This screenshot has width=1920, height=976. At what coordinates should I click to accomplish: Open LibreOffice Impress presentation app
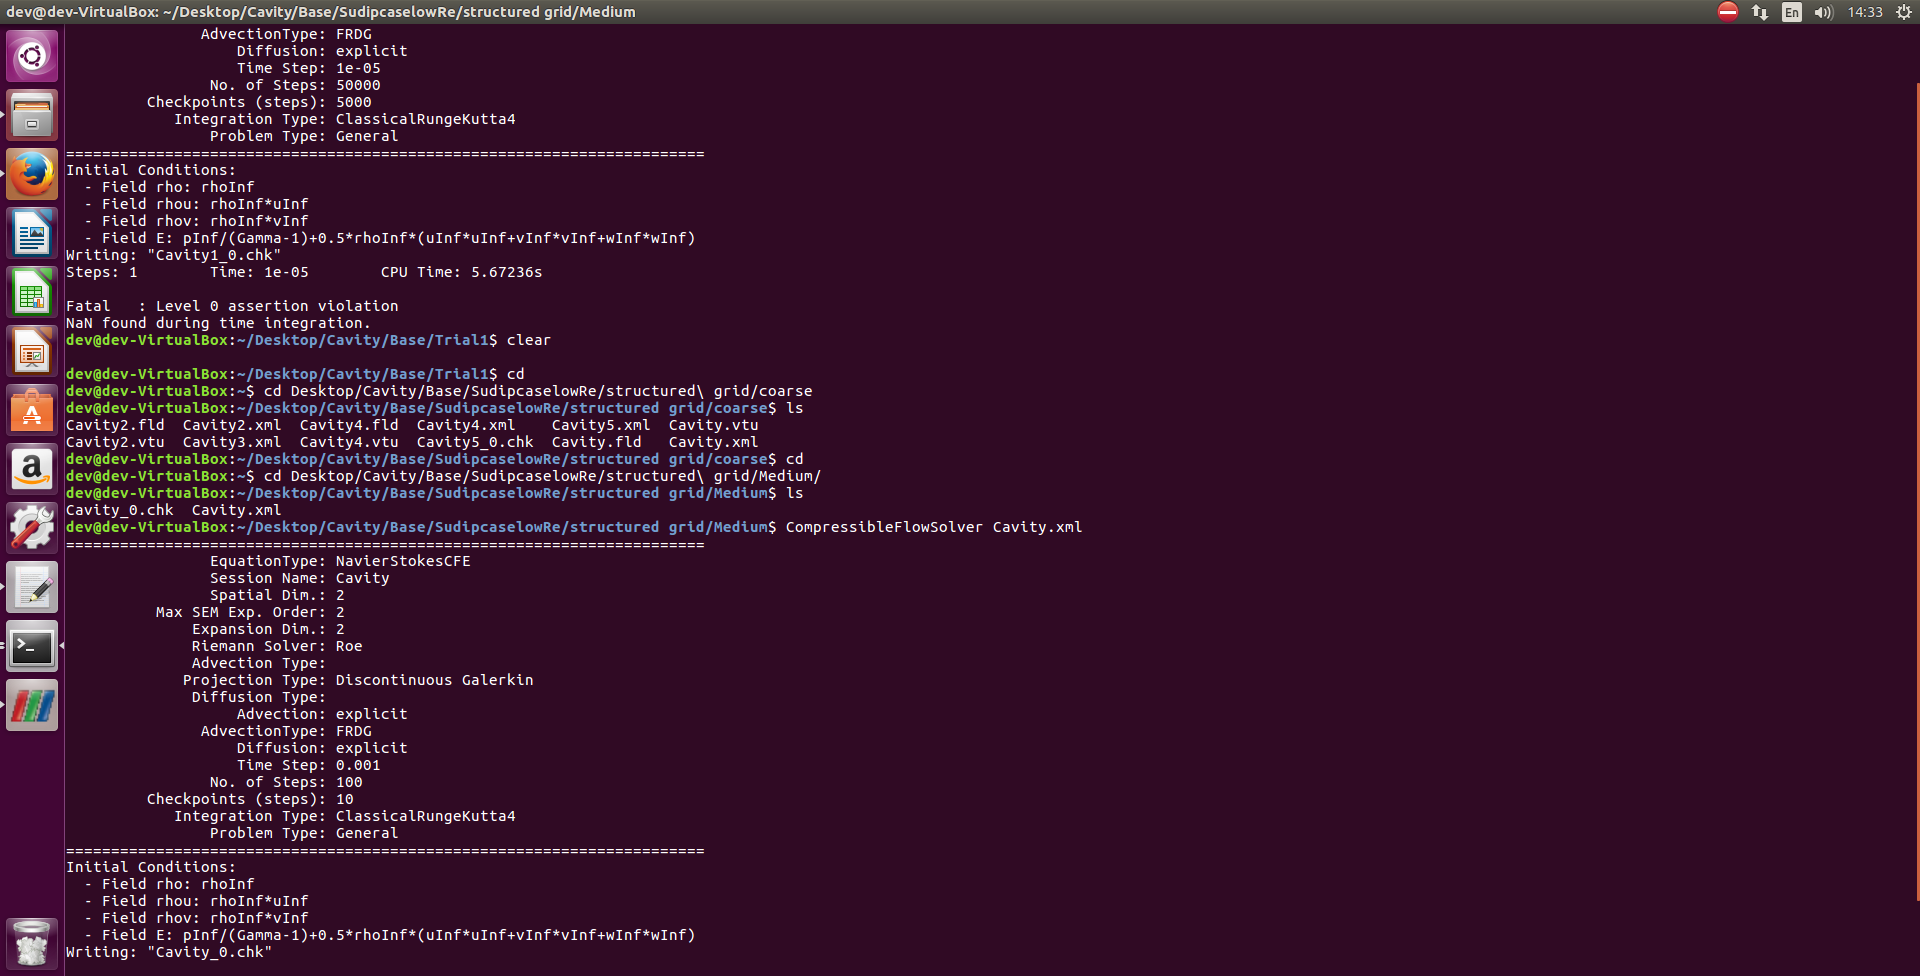pos(32,352)
